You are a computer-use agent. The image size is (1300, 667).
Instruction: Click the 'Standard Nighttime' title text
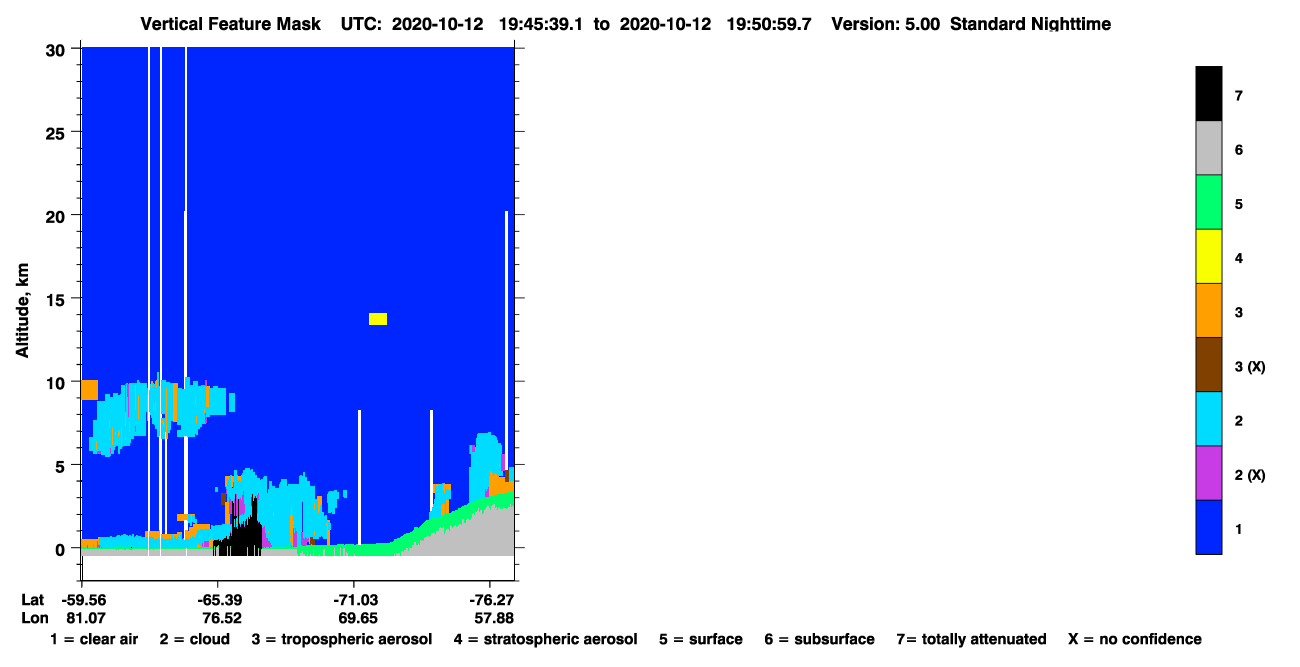click(1030, 23)
